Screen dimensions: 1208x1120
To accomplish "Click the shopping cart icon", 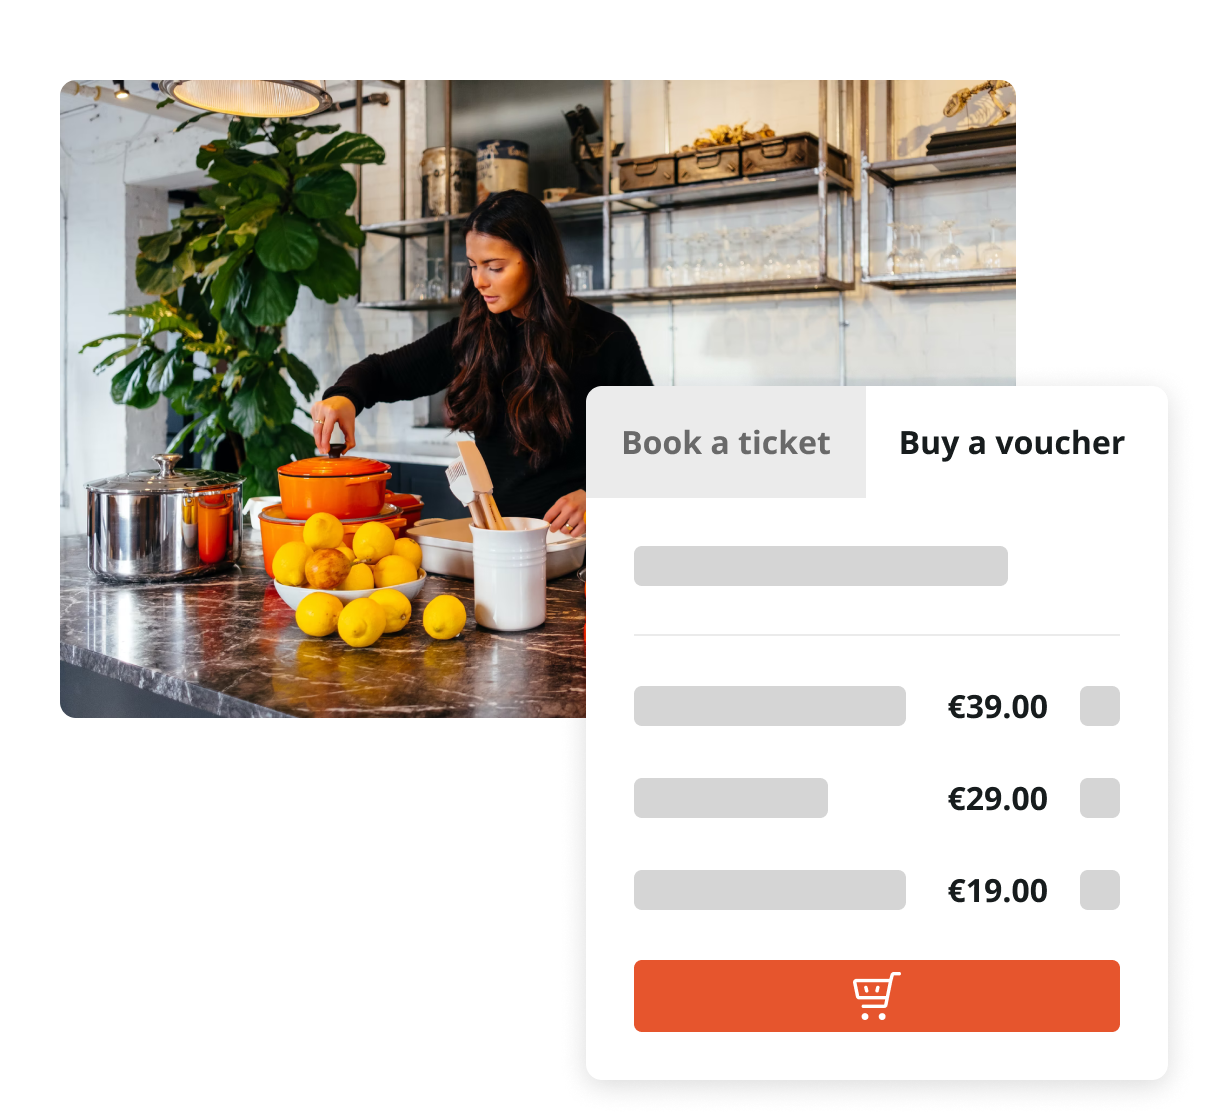I will tap(876, 996).
